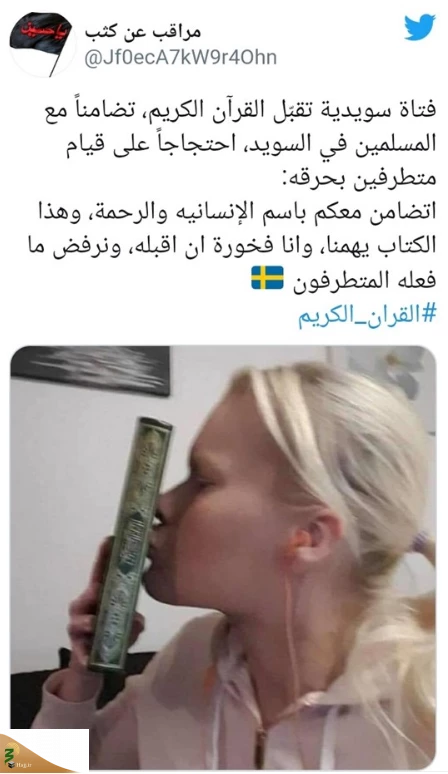Open the handle @Jf0ecA7kW9r4Ohn
The image size is (448, 774).
(180, 58)
